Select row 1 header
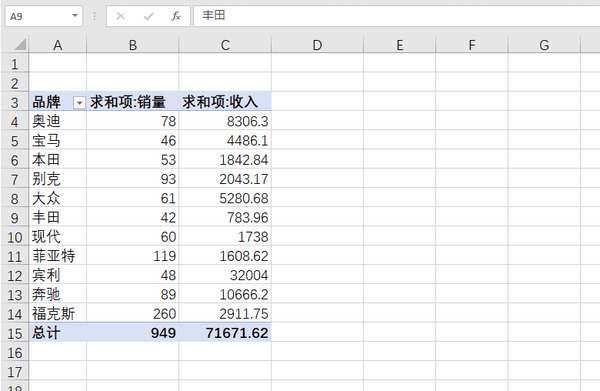Viewport: 600px width, 391px height. click(15, 64)
